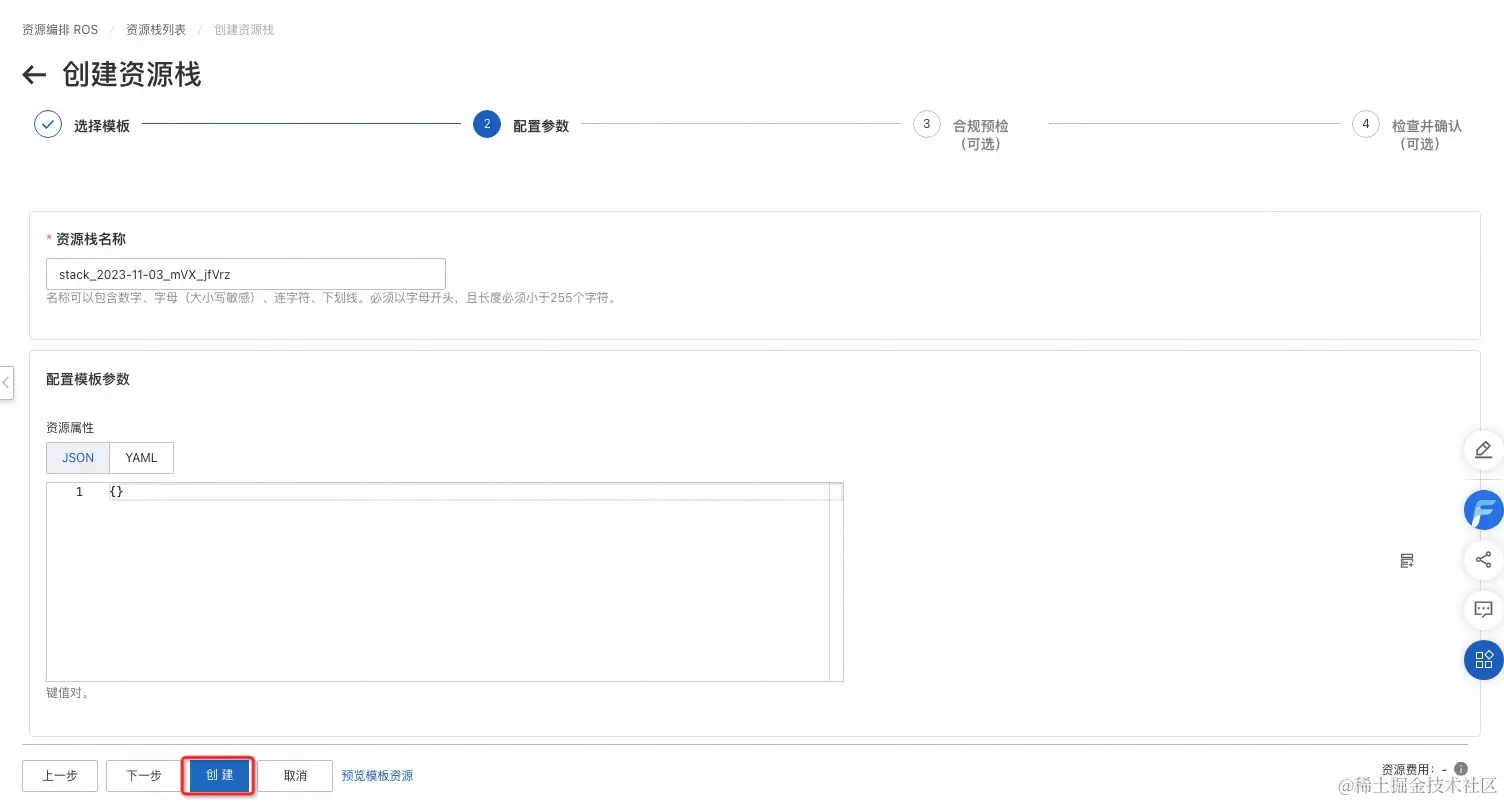Open the edit pencil floating icon
Image resolution: width=1504 pixels, height=802 pixels.
[1483, 450]
